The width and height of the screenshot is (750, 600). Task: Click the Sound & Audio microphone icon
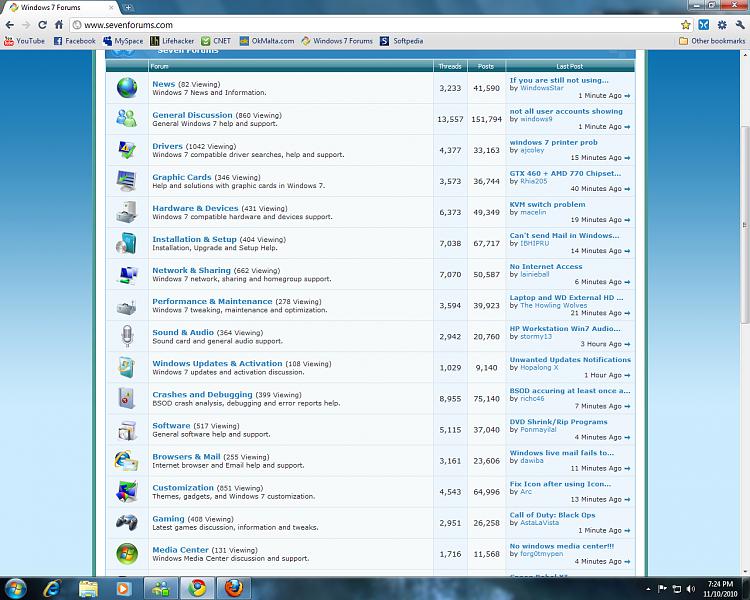pyautogui.click(x=127, y=336)
